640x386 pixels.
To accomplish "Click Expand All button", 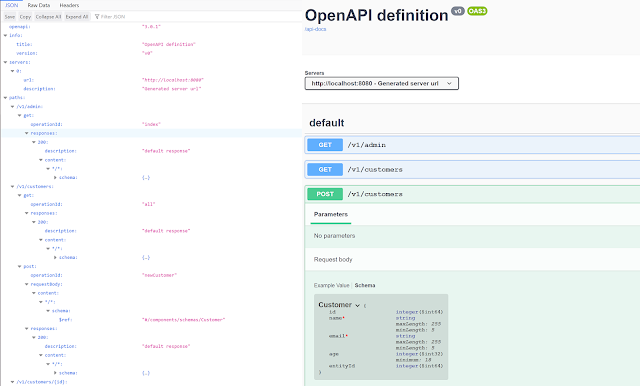I will coord(77,17).
